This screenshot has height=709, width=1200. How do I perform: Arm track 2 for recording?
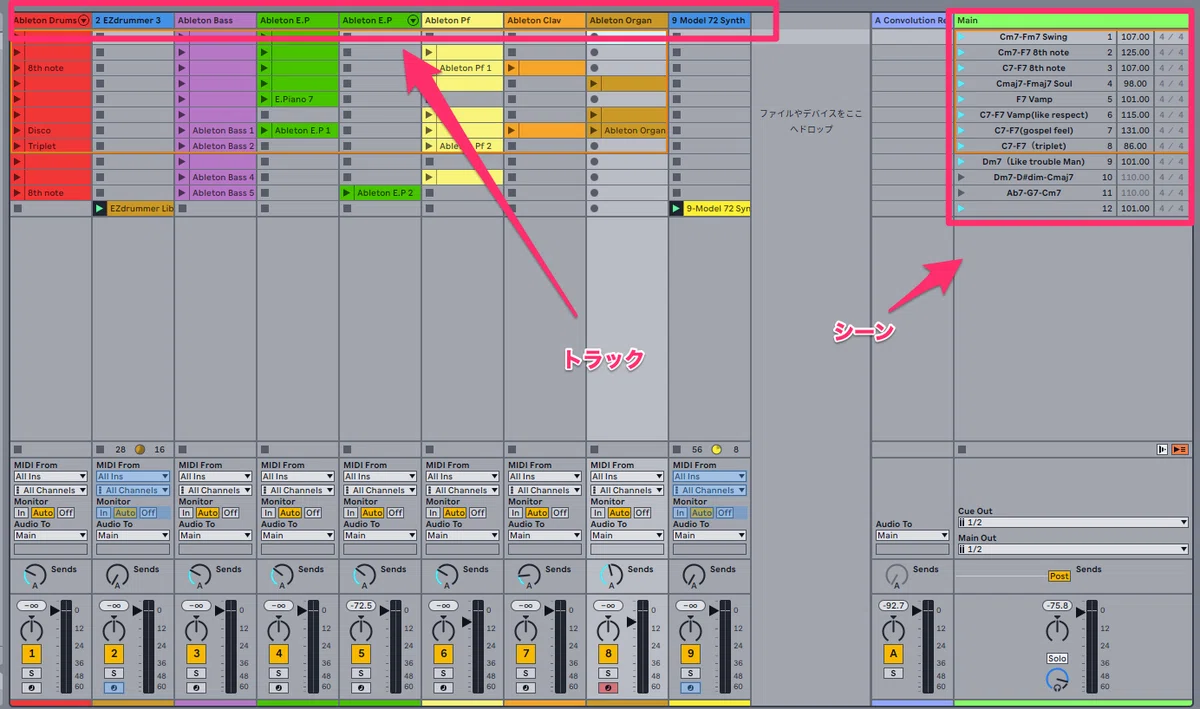(x=115, y=688)
